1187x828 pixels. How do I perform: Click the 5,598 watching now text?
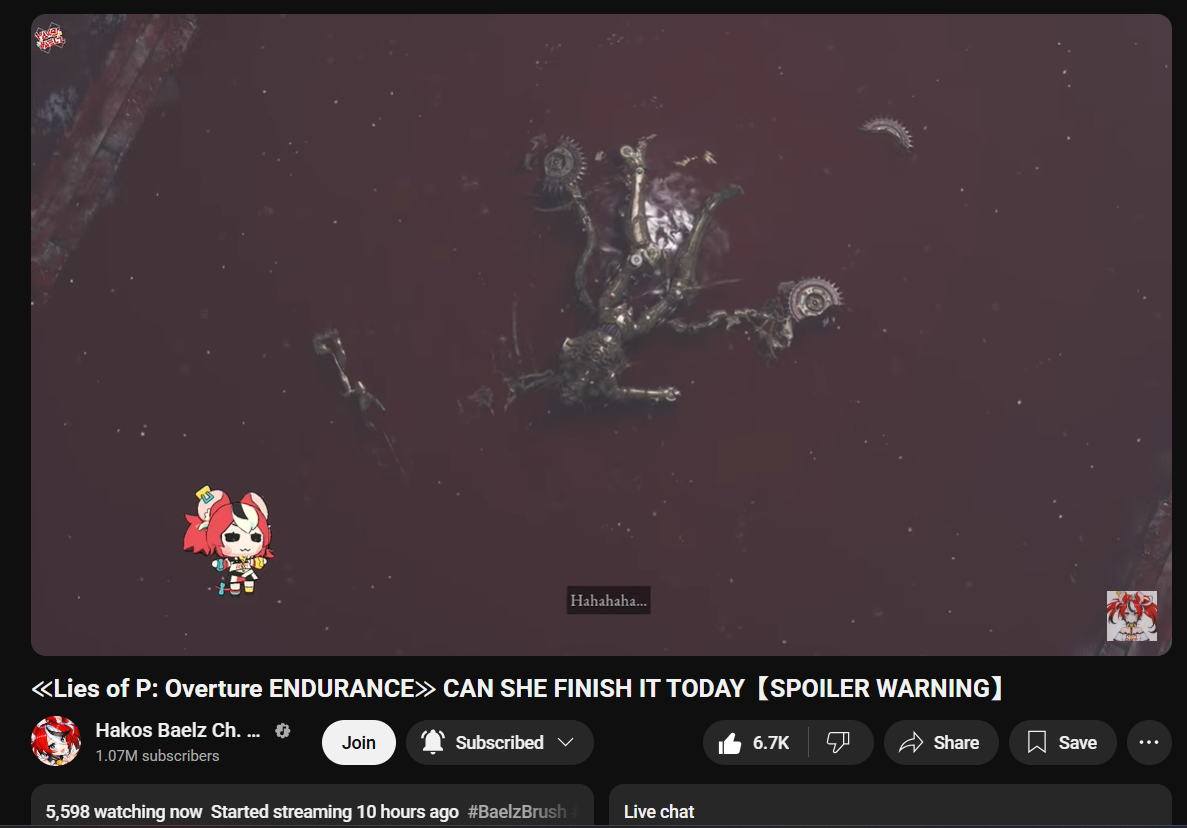click(123, 812)
